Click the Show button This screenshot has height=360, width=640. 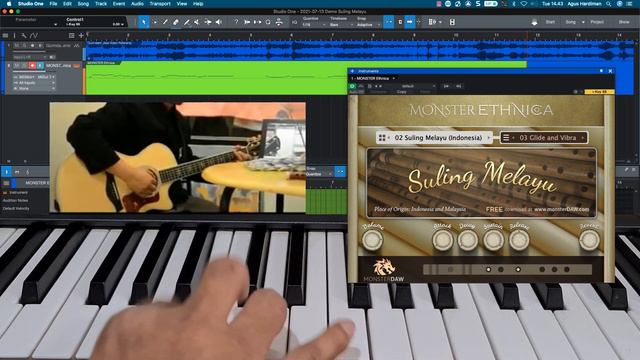(x=624, y=22)
